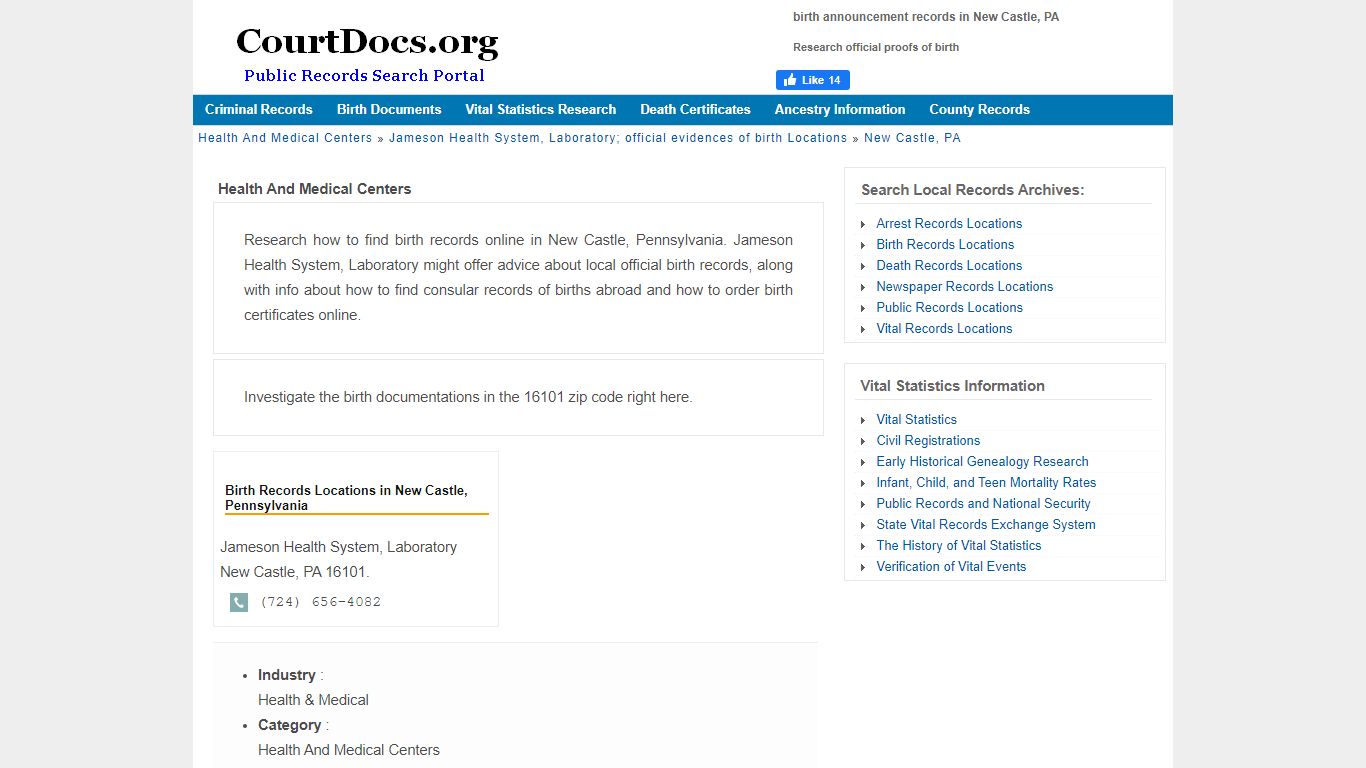Follow Health And Medical Centers breadcrumb
Viewport: 1366px width, 768px height.
click(285, 138)
